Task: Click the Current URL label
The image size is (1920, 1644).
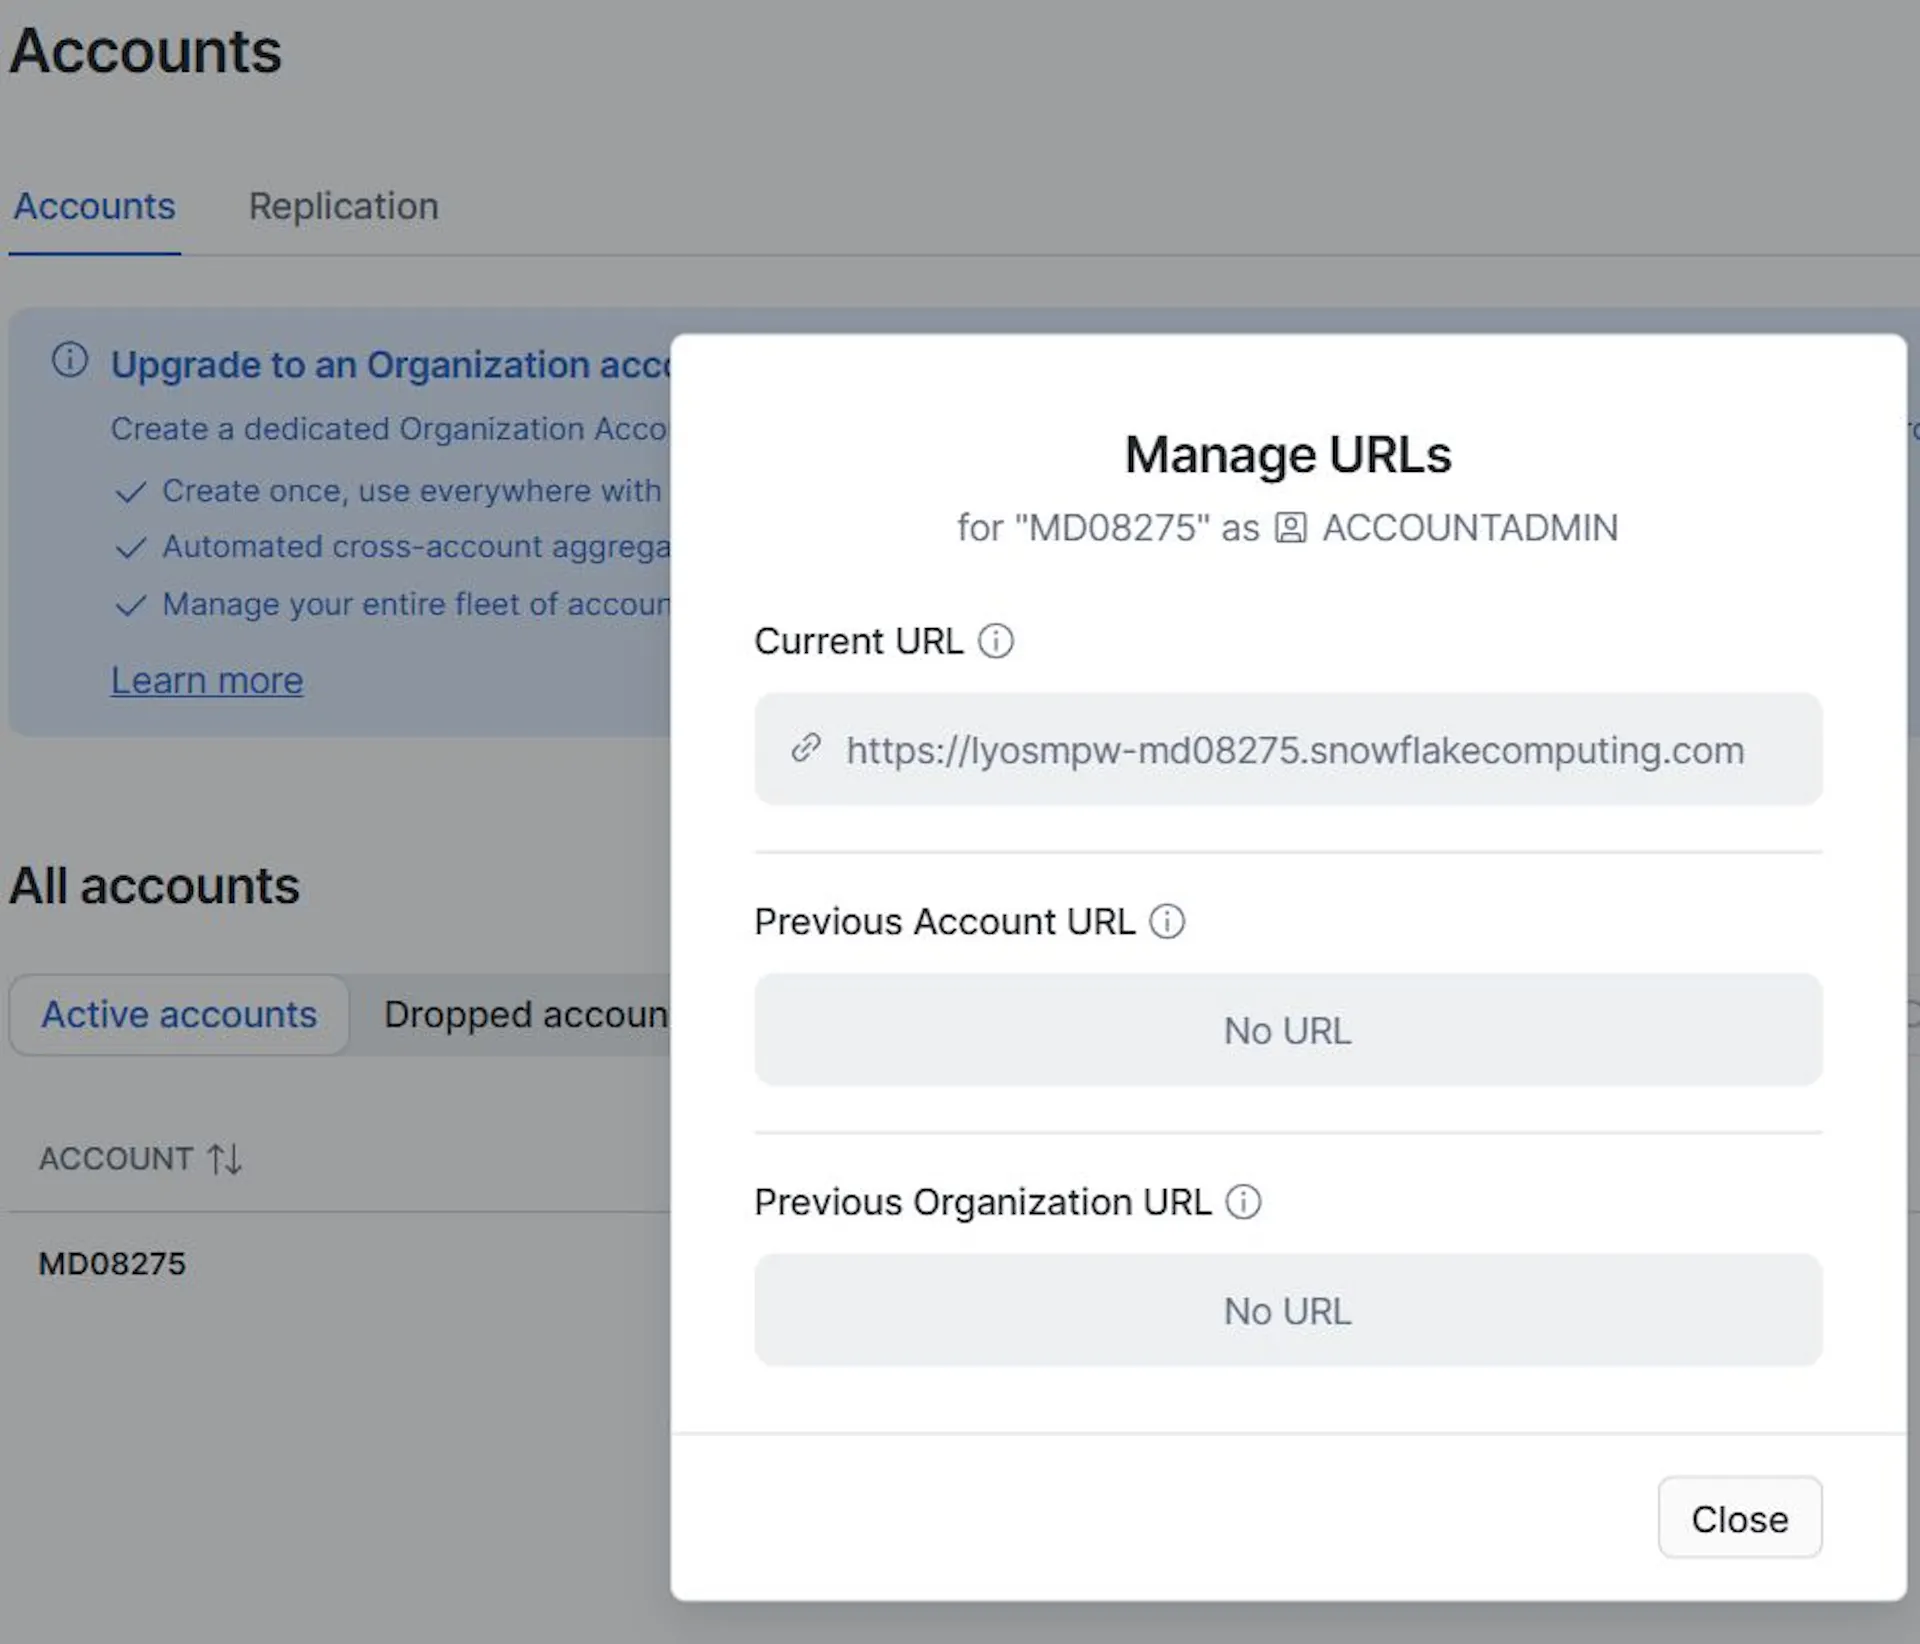Action: [859, 641]
